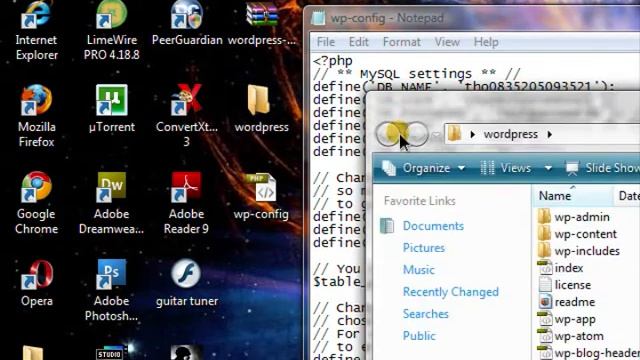Launch µTorrent desktop shortcut
Screen dimensions: 640x360
[111, 109]
